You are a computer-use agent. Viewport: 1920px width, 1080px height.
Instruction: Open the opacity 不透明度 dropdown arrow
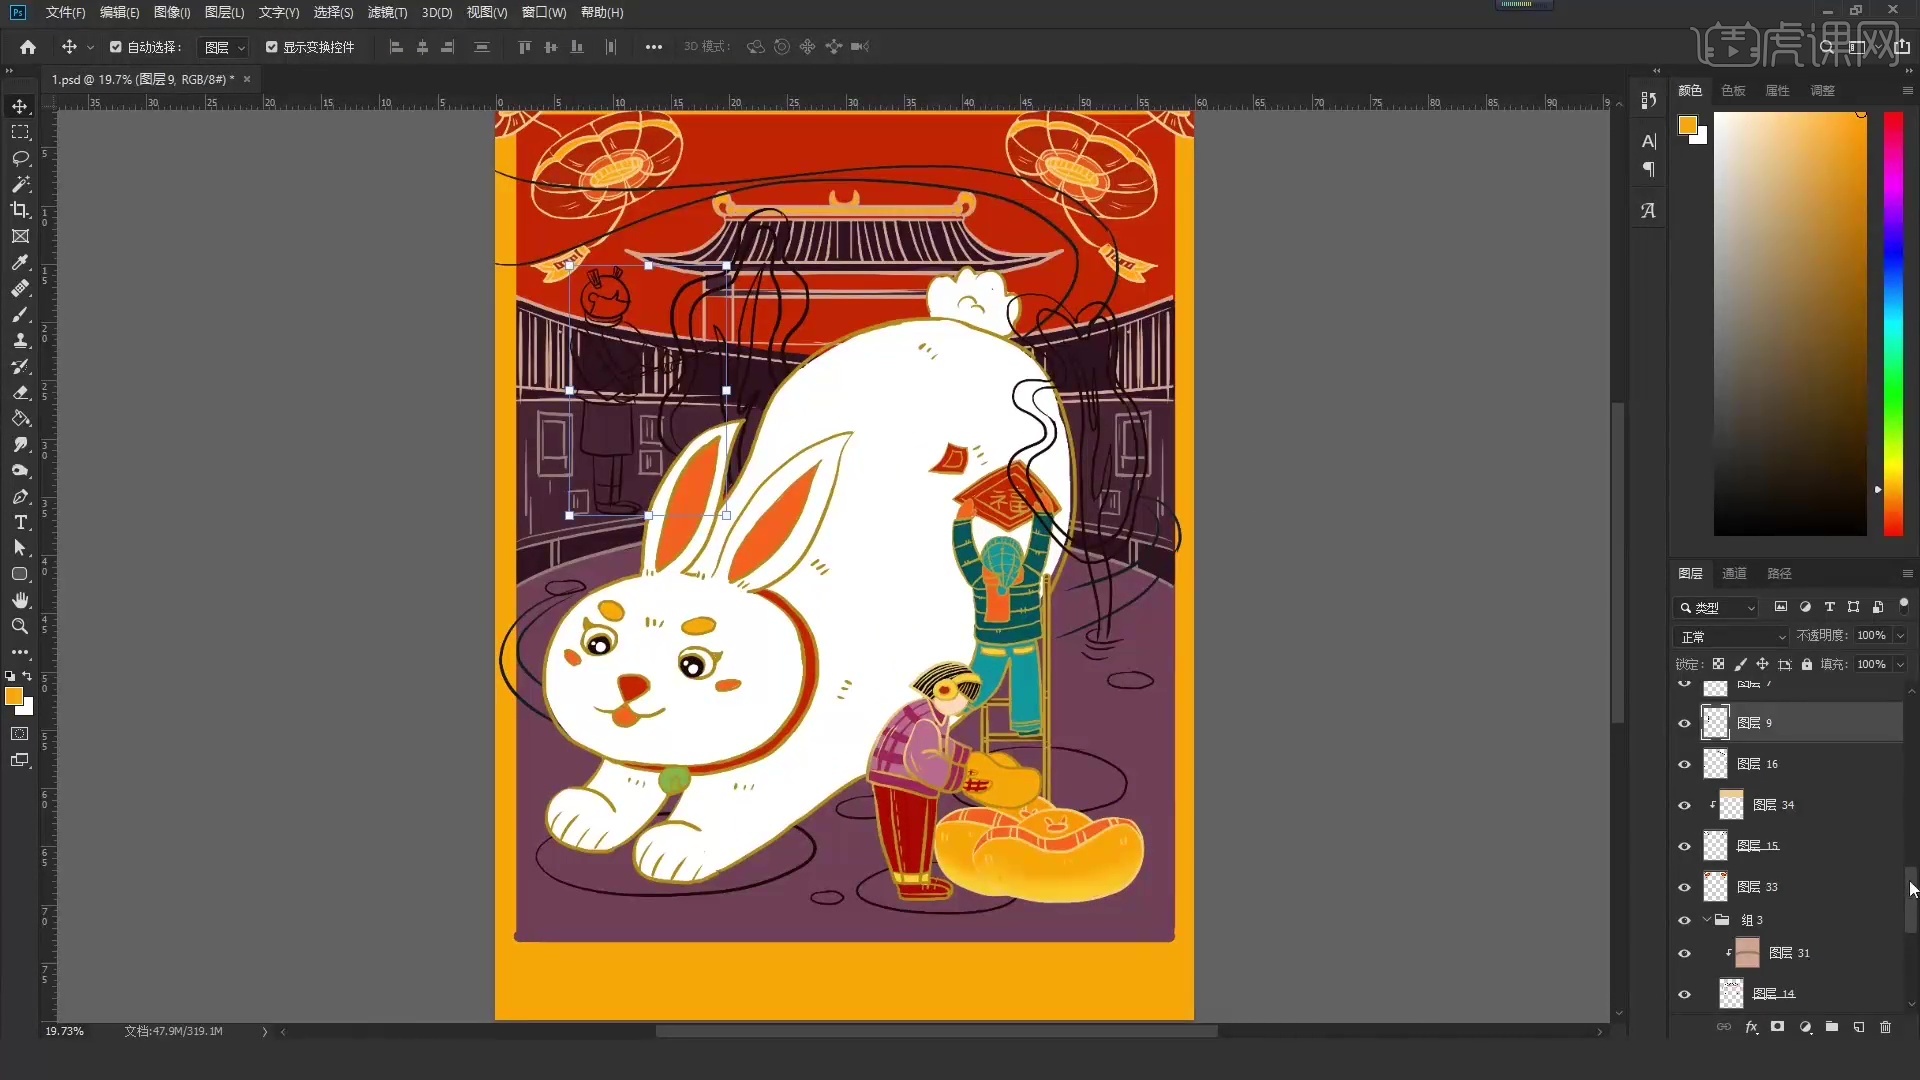pos(1900,636)
